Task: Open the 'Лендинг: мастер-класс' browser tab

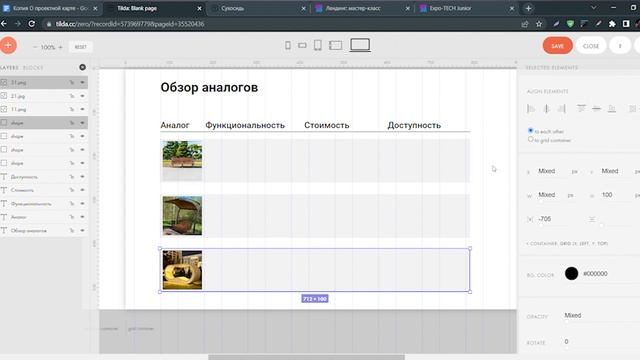Action: [362, 8]
